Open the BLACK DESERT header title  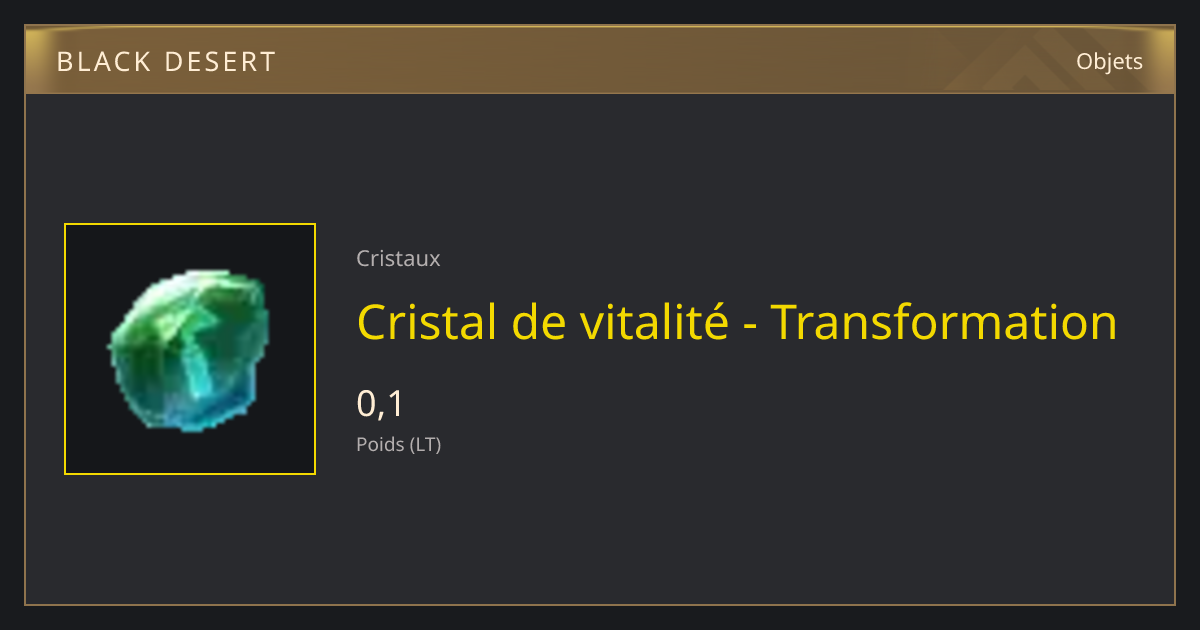pyautogui.click(x=166, y=62)
